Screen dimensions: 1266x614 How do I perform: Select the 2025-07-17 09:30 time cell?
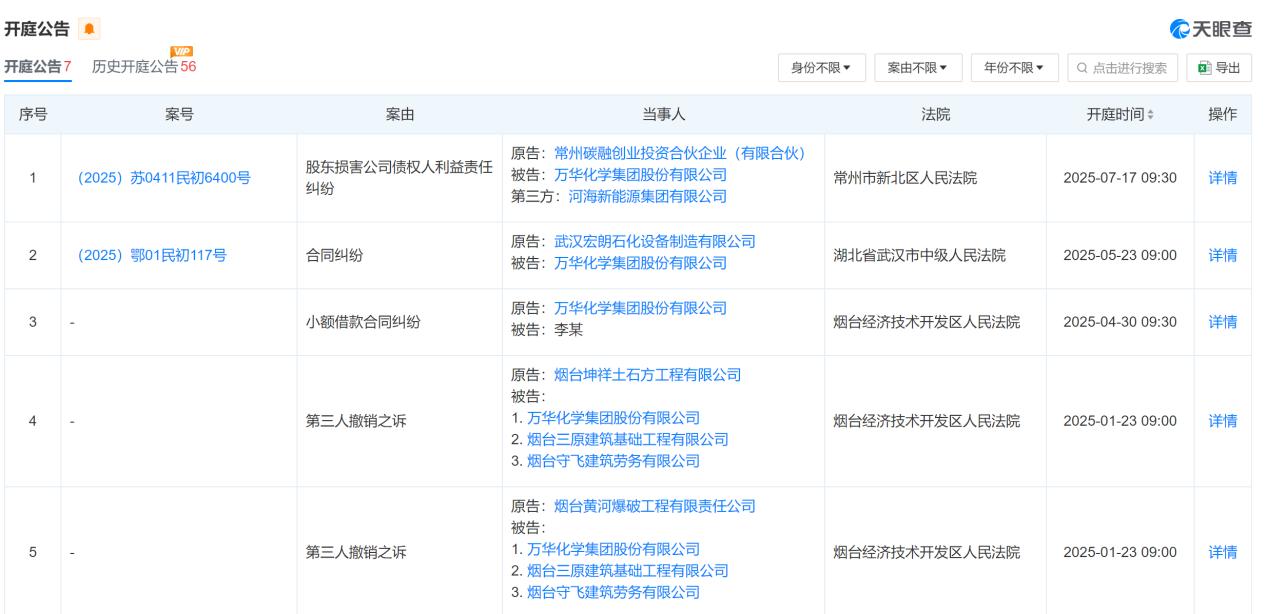pos(1120,178)
